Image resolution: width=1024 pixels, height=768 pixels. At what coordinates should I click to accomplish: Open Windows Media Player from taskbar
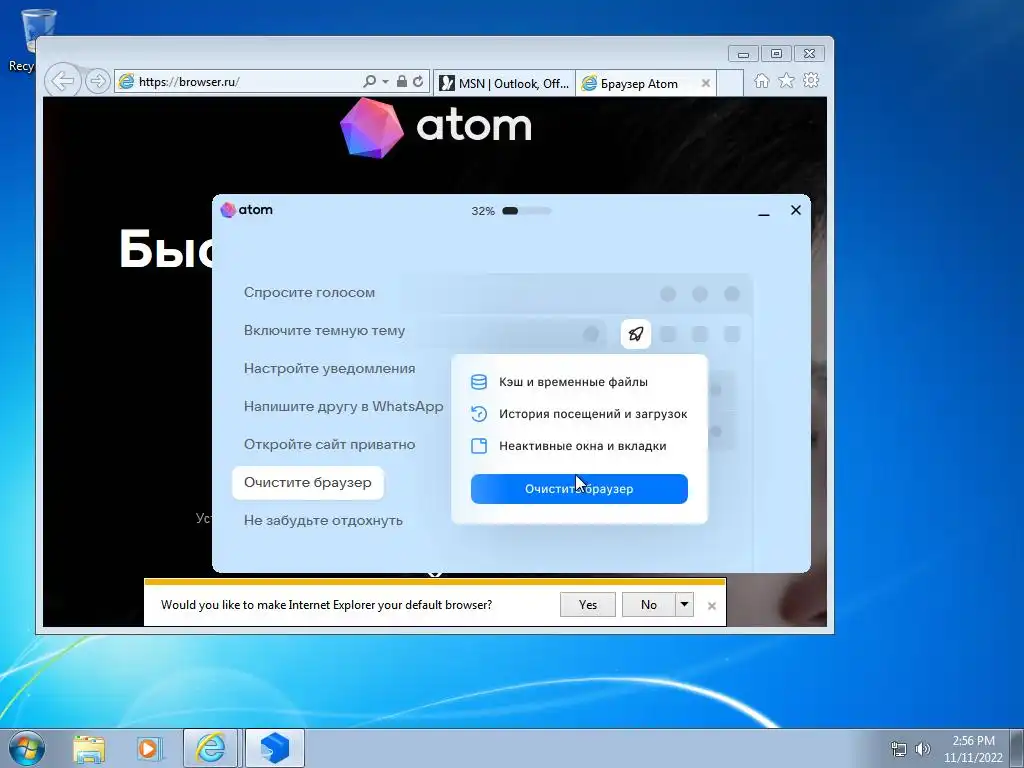(x=149, y=749)
